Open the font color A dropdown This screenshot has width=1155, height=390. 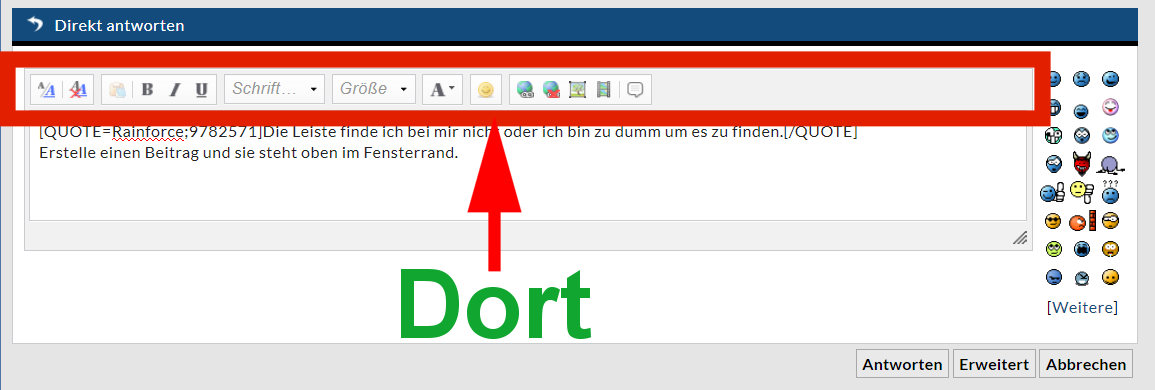[x=442, y=89]
